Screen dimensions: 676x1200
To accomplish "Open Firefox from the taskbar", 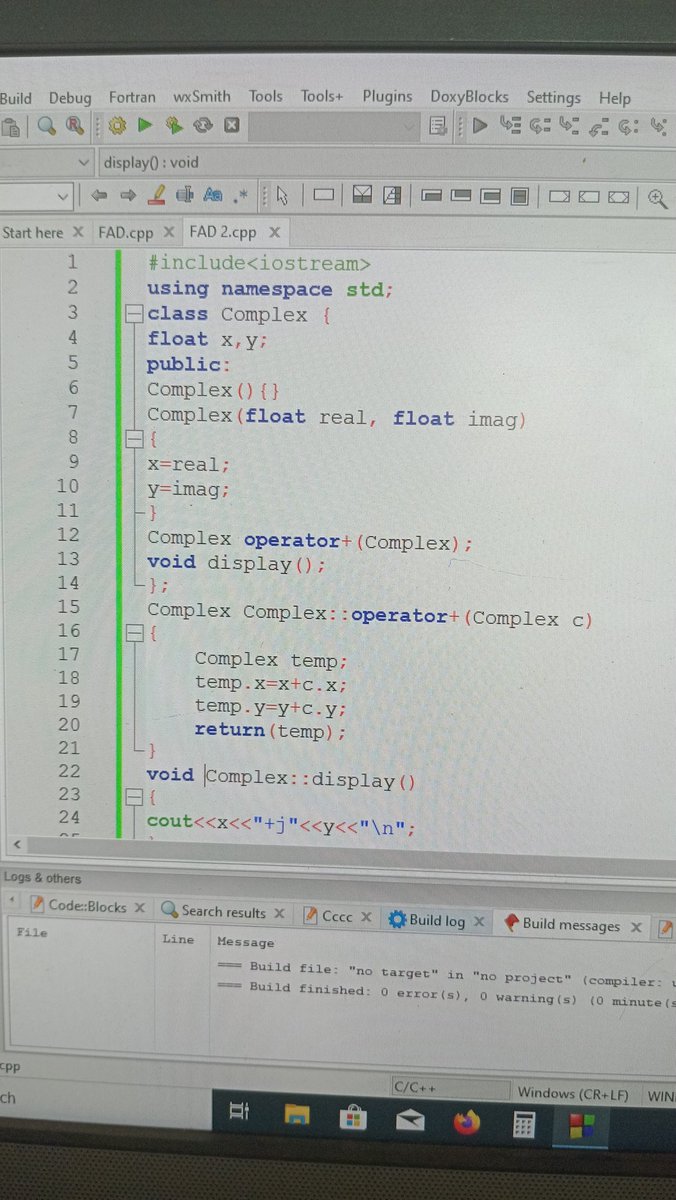I will pyautogui.click(x=466, y=1122).
